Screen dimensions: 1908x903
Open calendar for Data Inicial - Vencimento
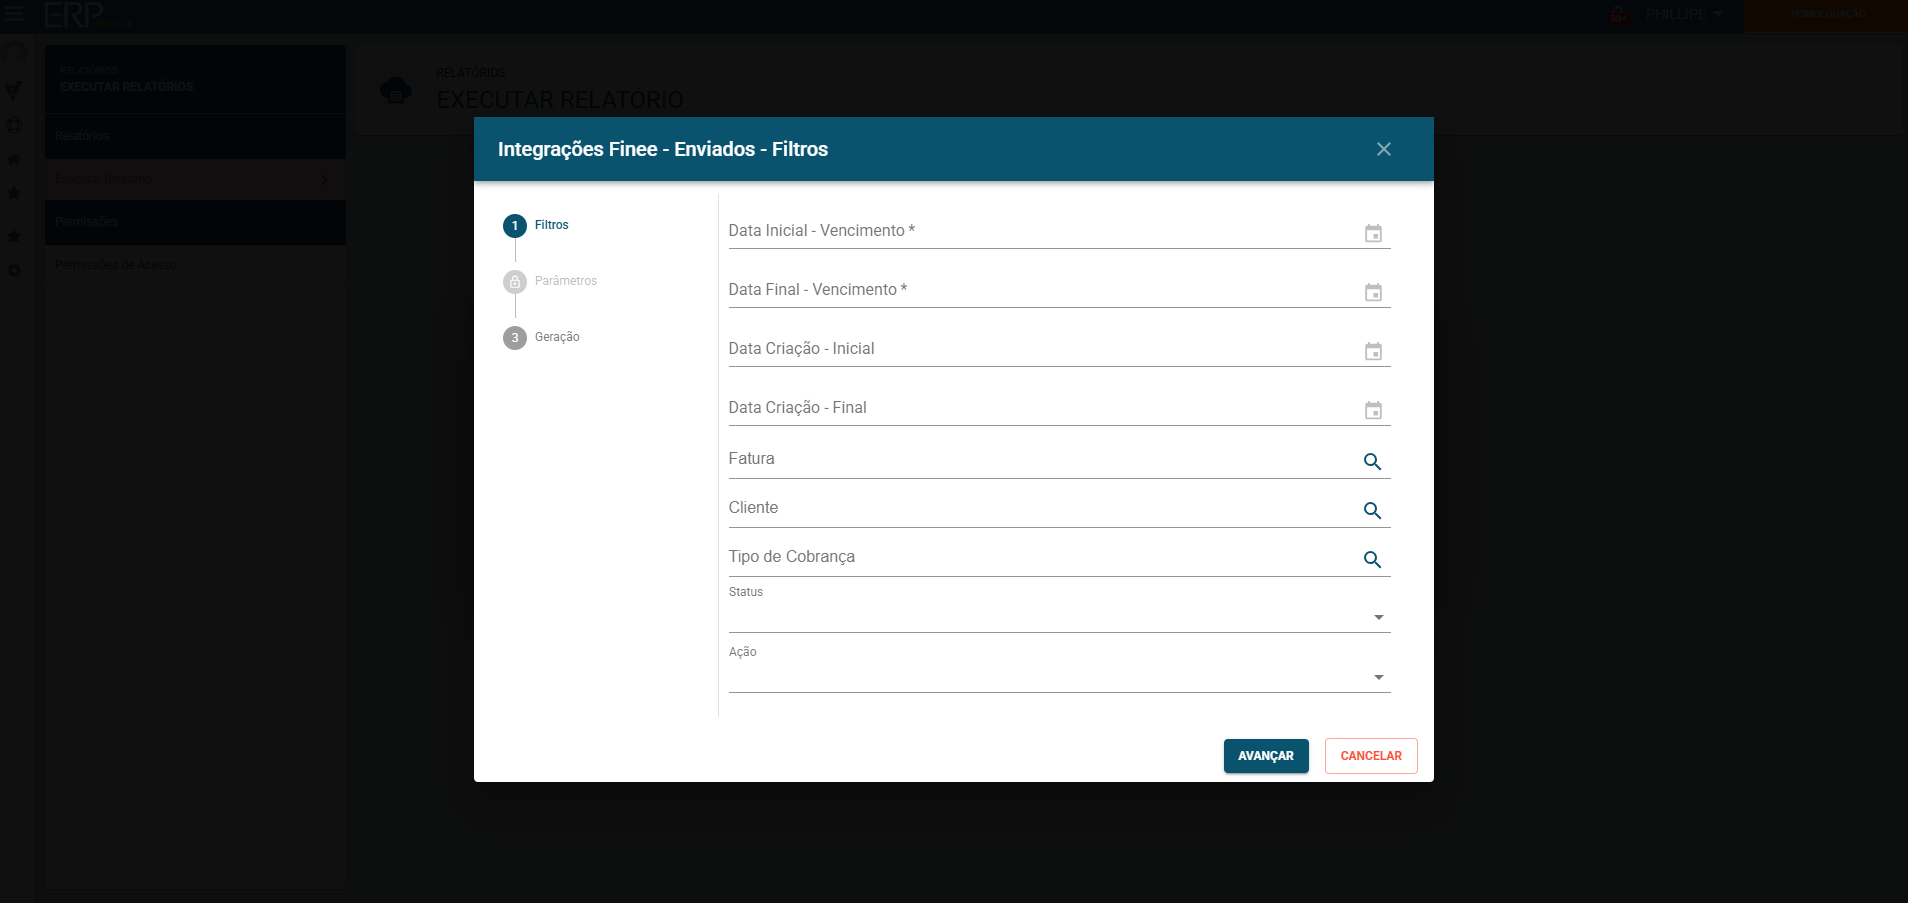[x=1373, y=233]
